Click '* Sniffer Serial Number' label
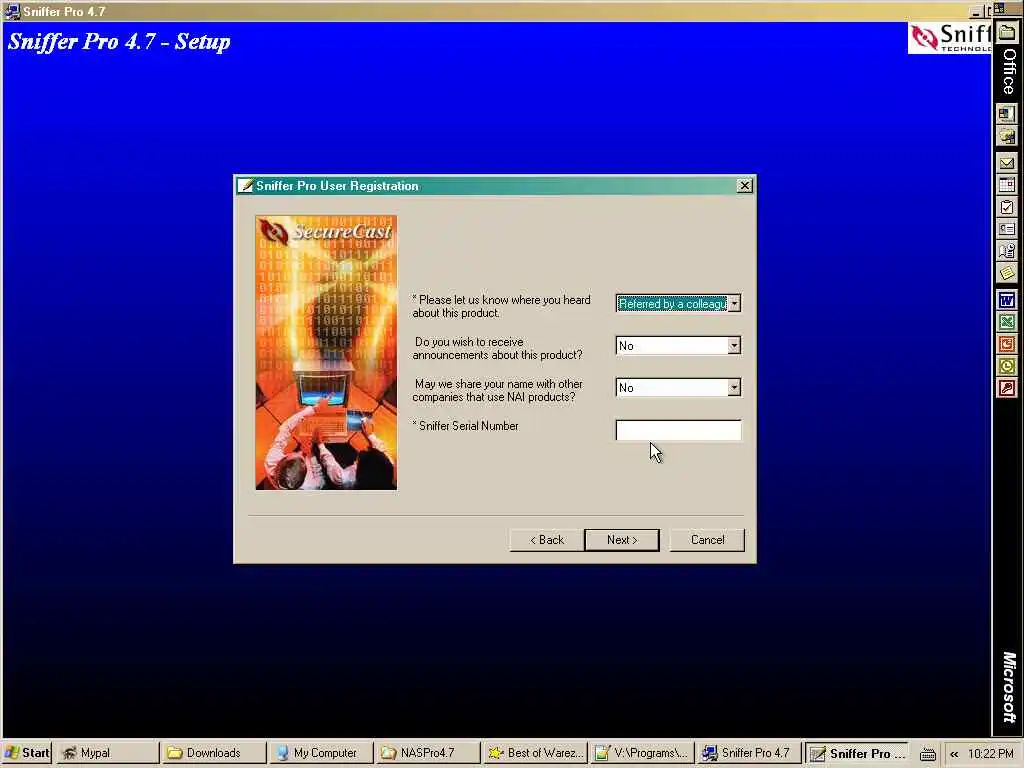The width and height of the screenshot is (1024, 768). [x=466, y=426]
